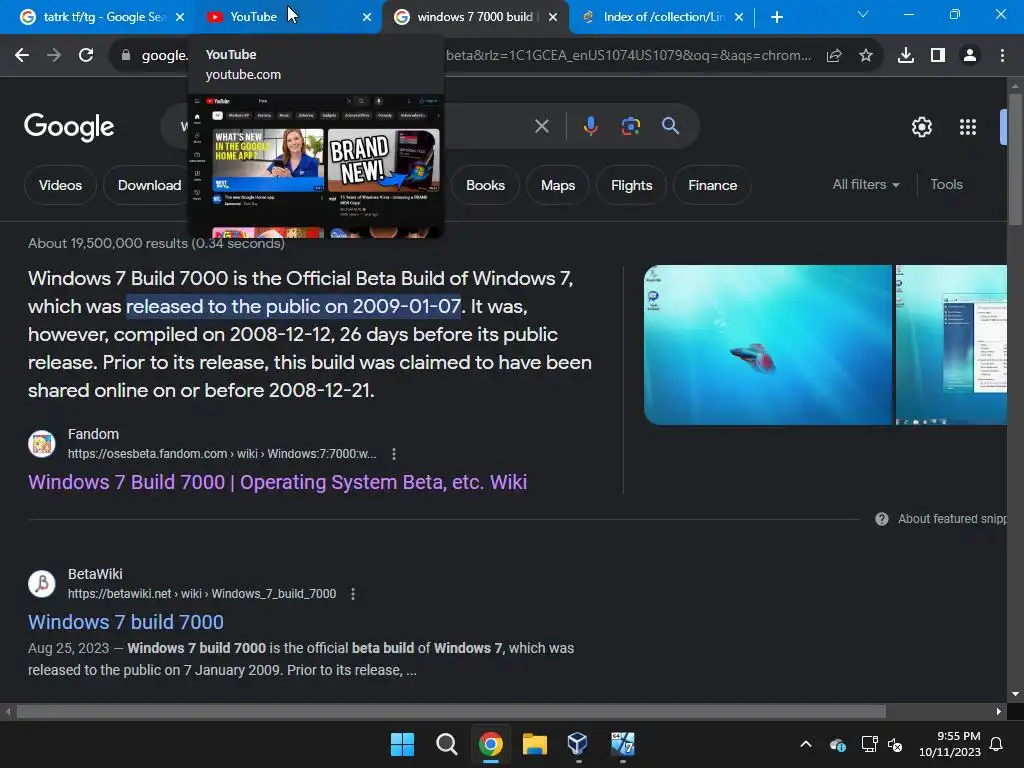Click the forward navigation arrow

(x=54, y=56)
